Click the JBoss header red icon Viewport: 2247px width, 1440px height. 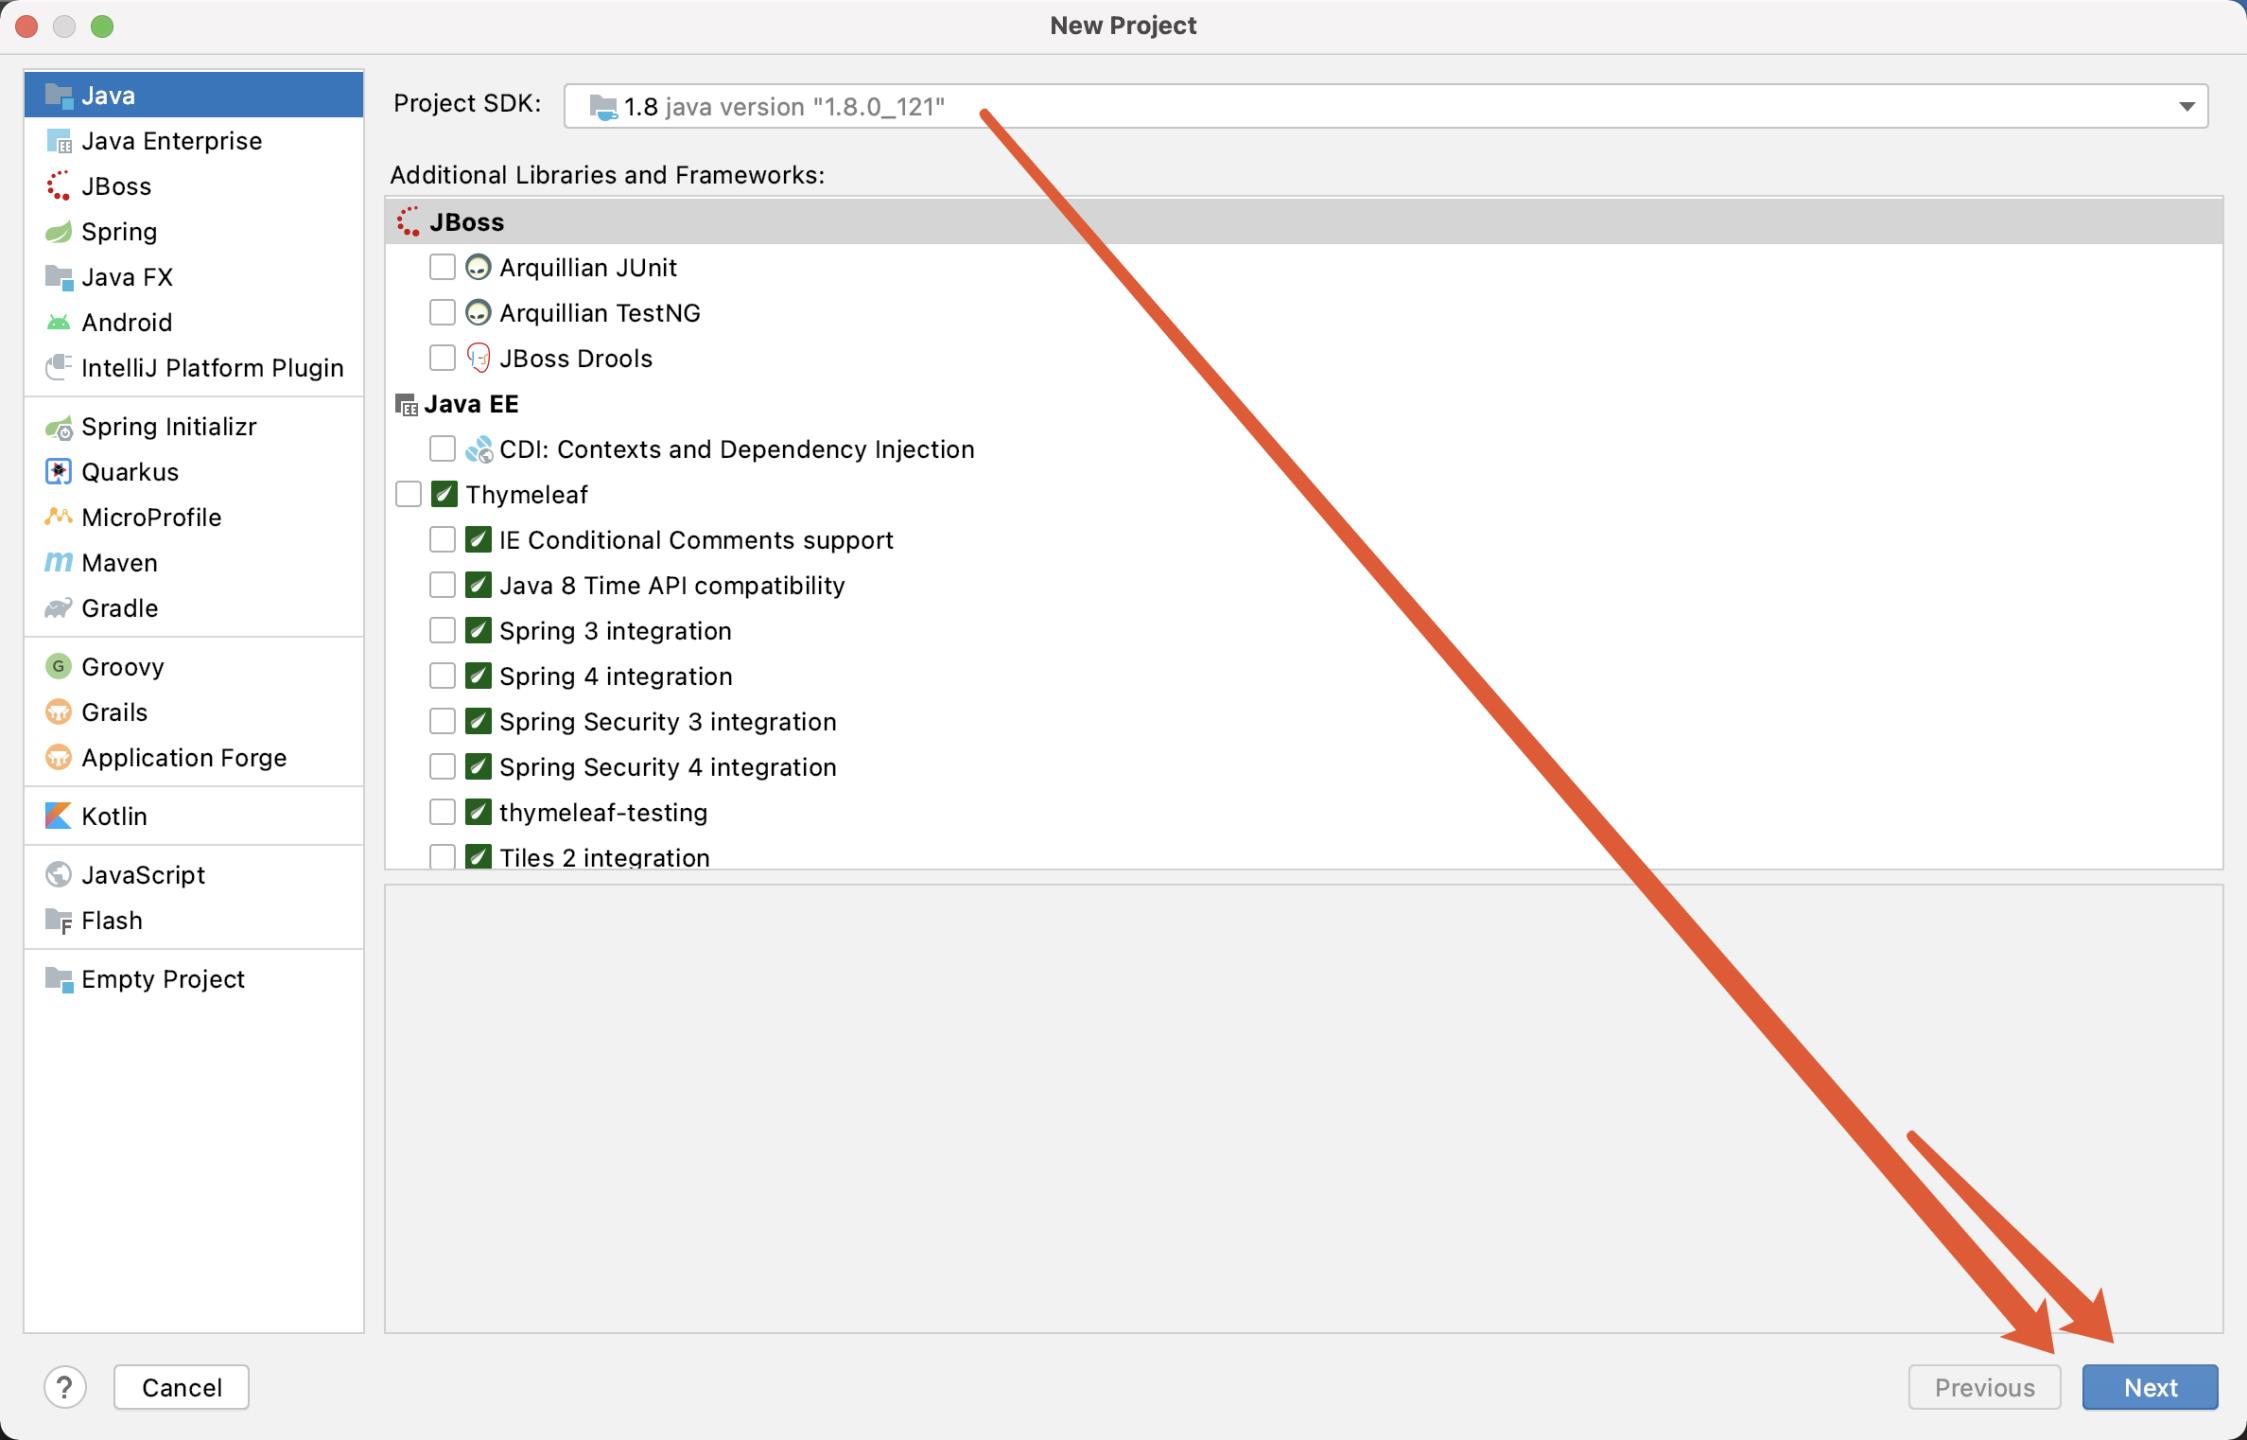(409, 222)
